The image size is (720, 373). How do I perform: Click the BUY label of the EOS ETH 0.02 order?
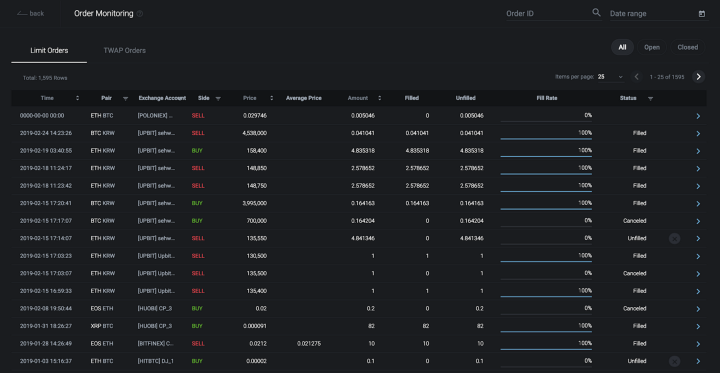197,309
